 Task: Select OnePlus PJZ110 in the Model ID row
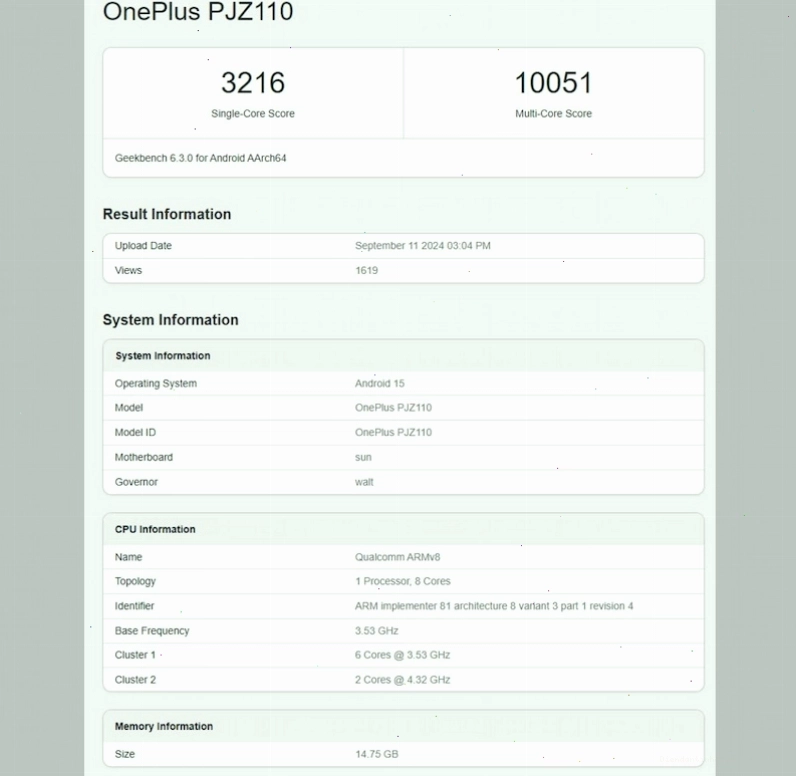pos(393,432)
